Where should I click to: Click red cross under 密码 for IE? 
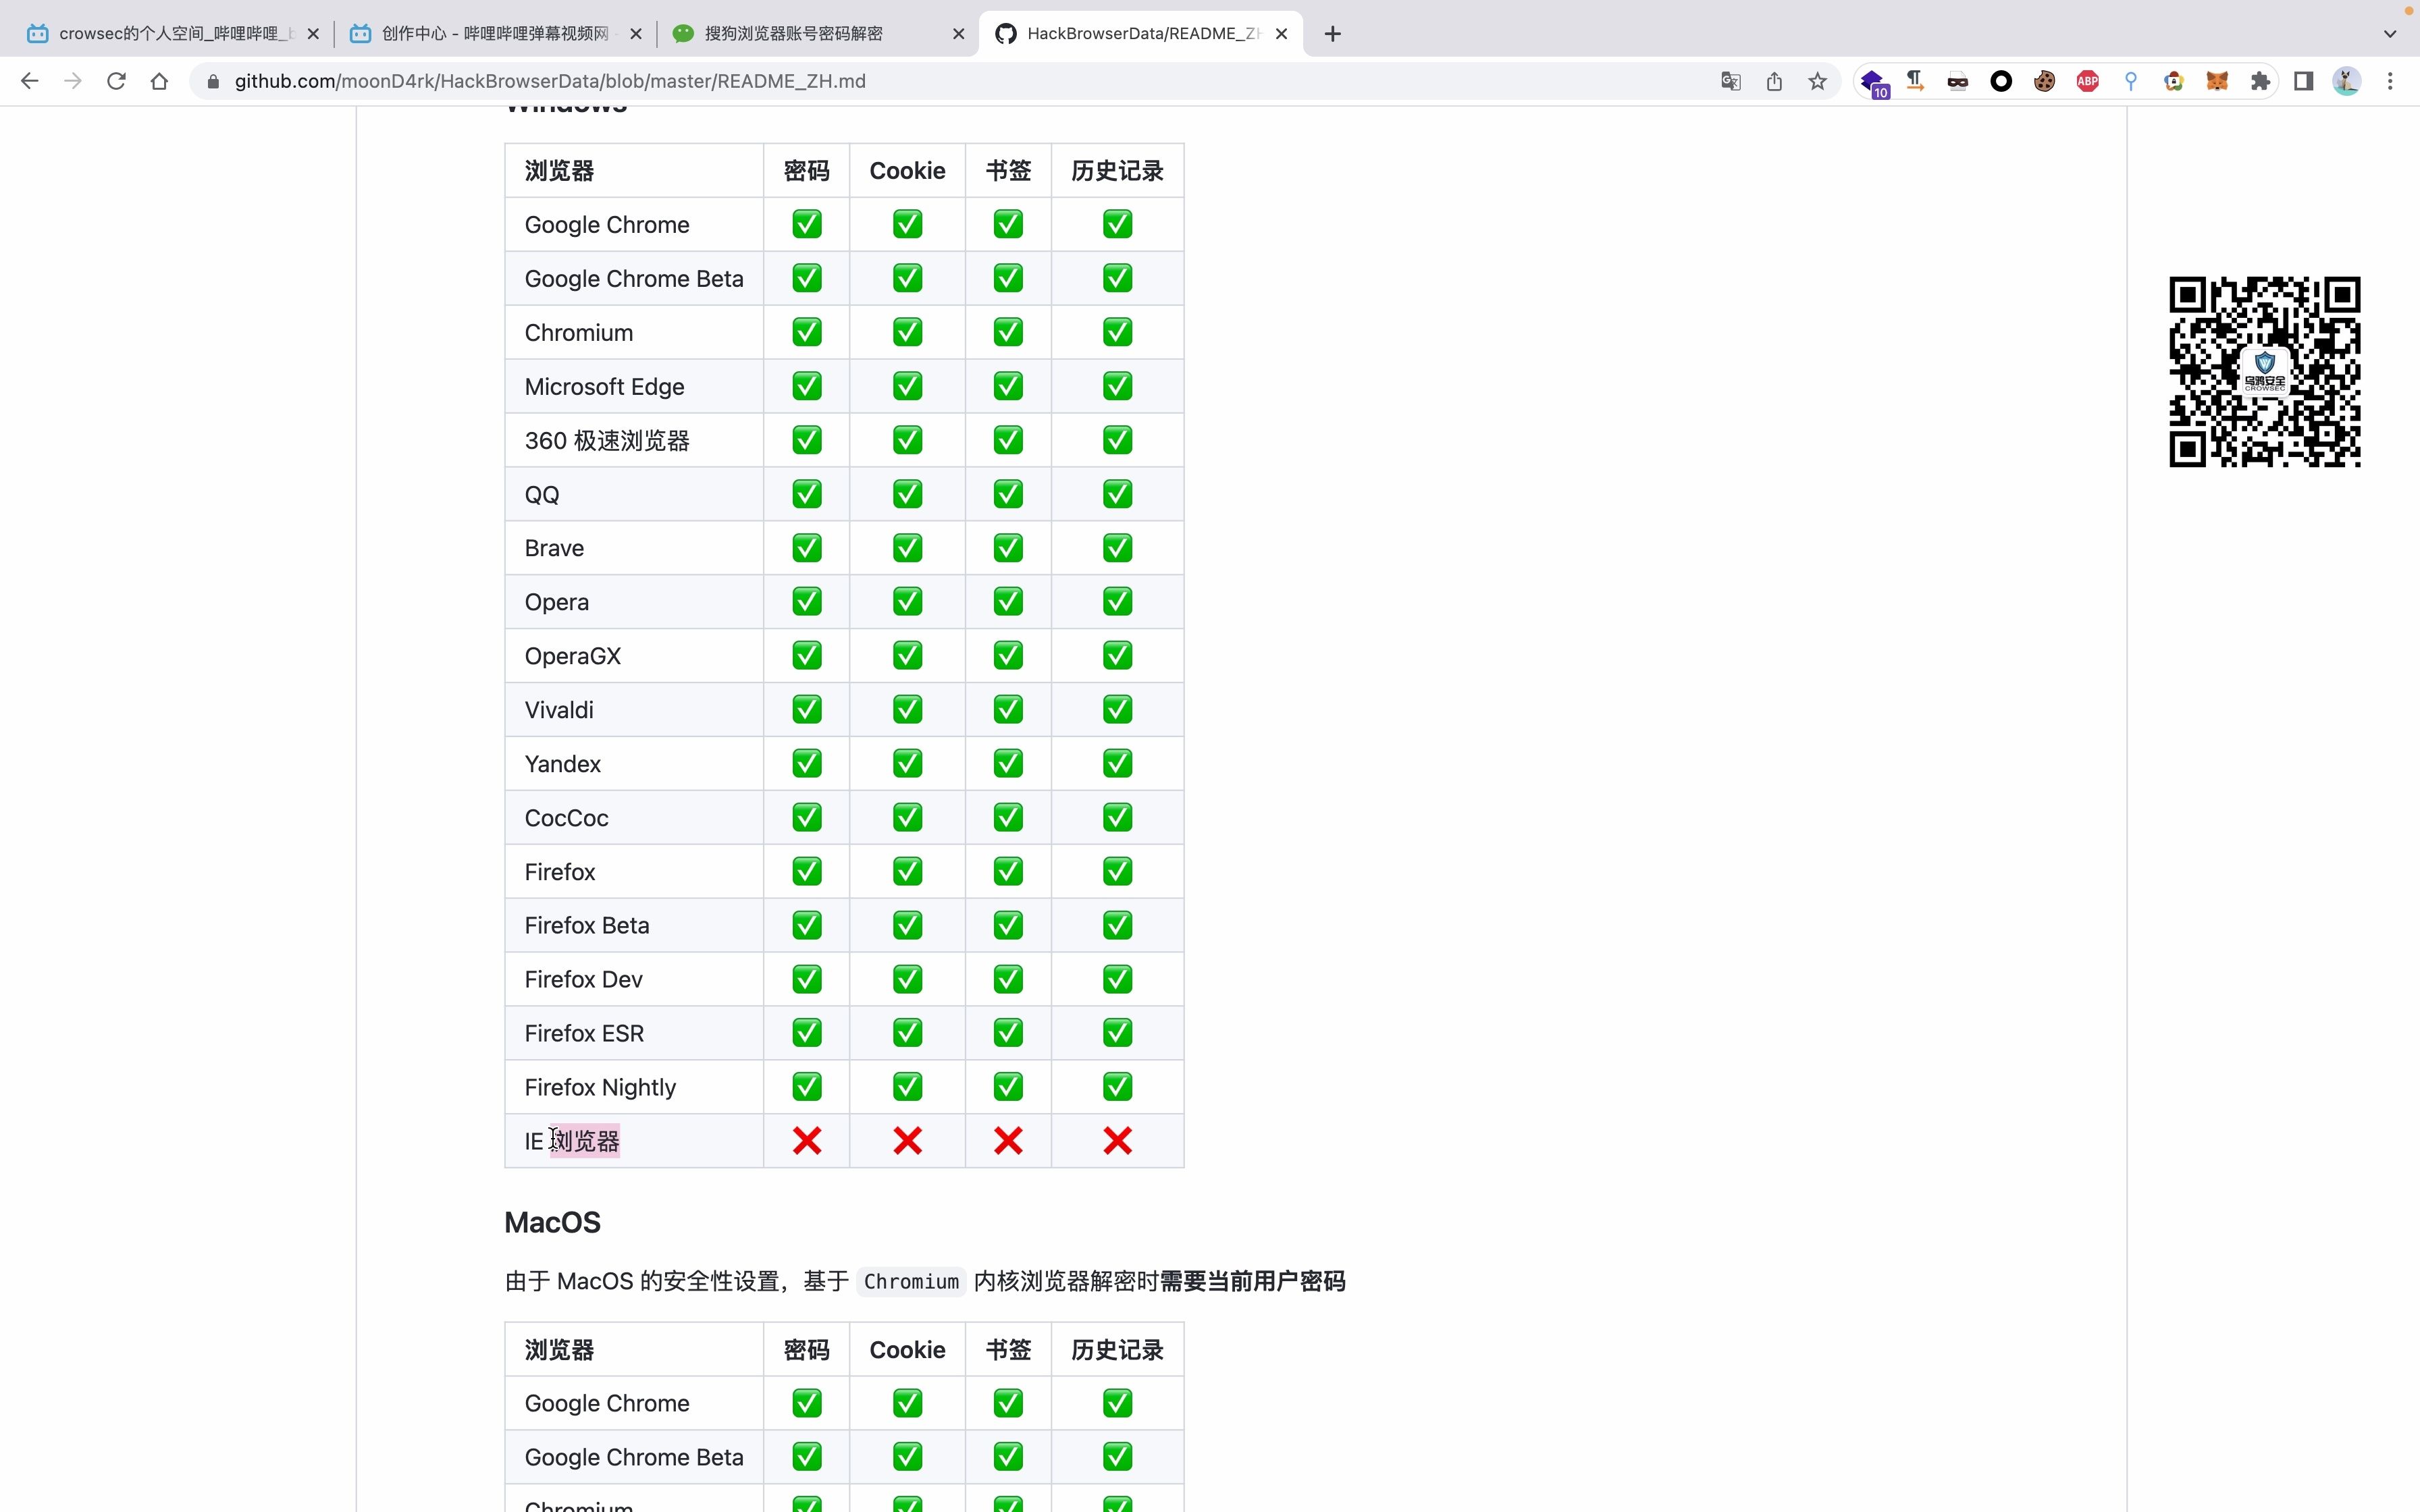click(x=807, y=1141)
